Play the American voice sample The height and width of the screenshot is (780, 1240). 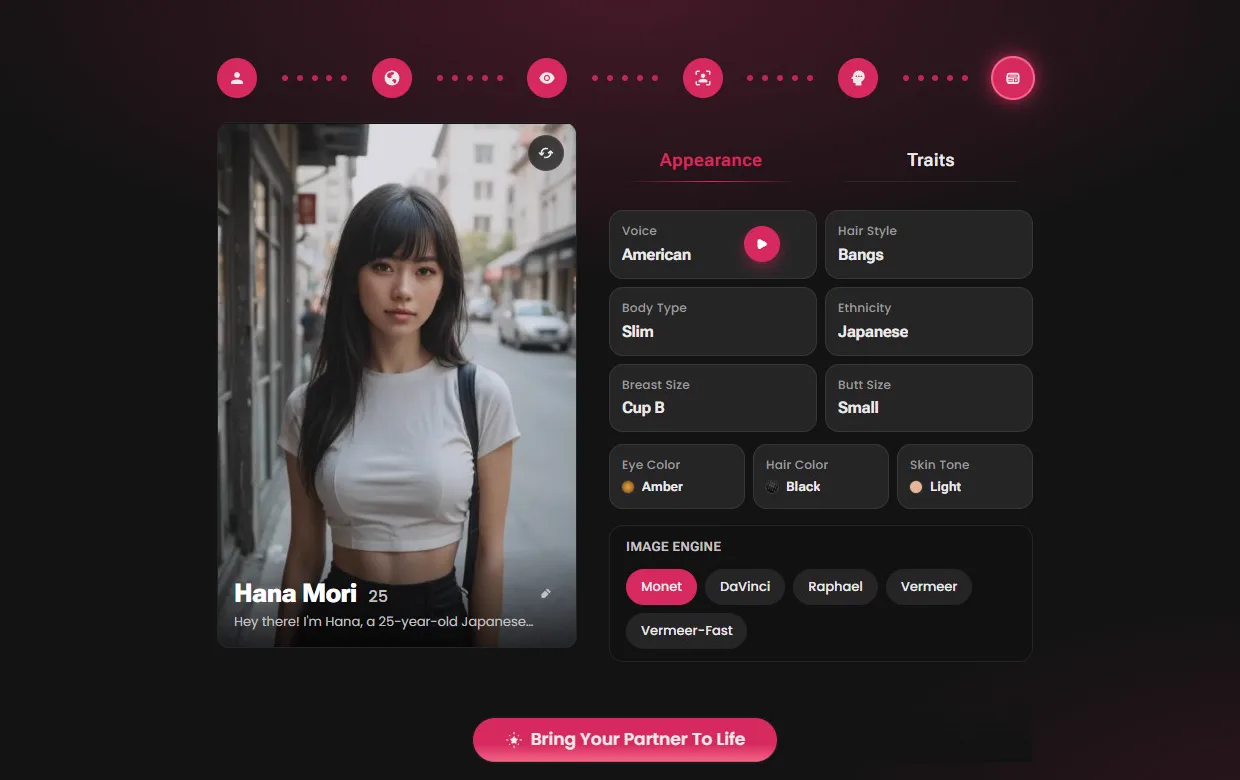click(x=762, y=244)
